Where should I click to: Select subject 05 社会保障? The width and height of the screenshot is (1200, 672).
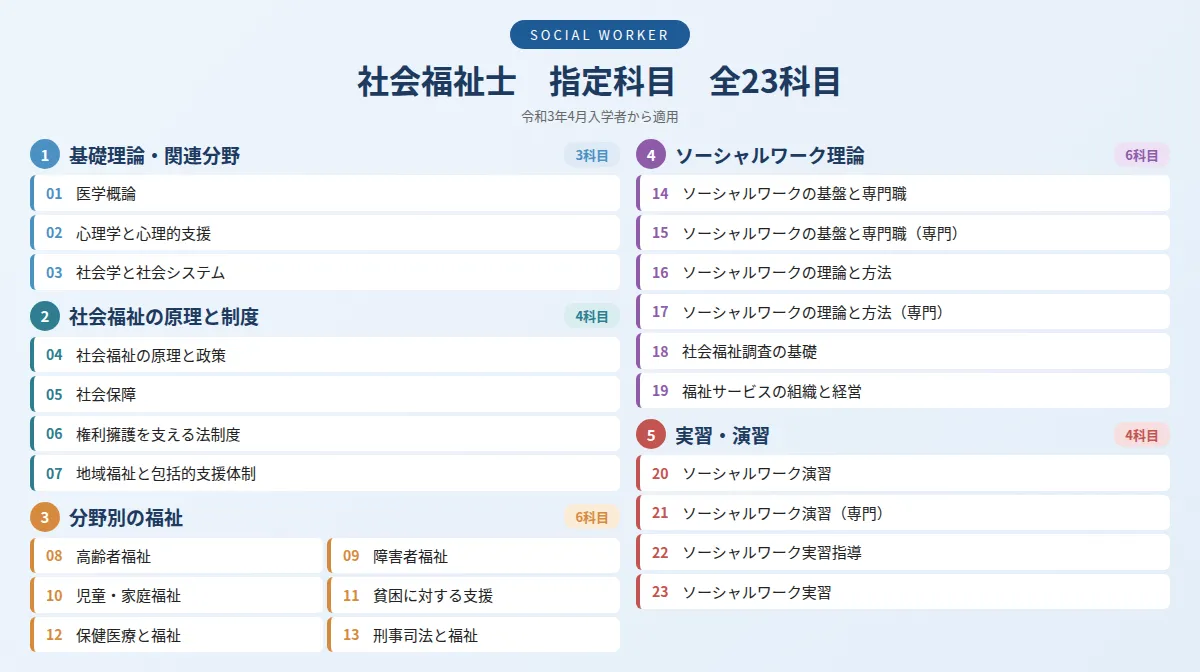click(325, 394)
